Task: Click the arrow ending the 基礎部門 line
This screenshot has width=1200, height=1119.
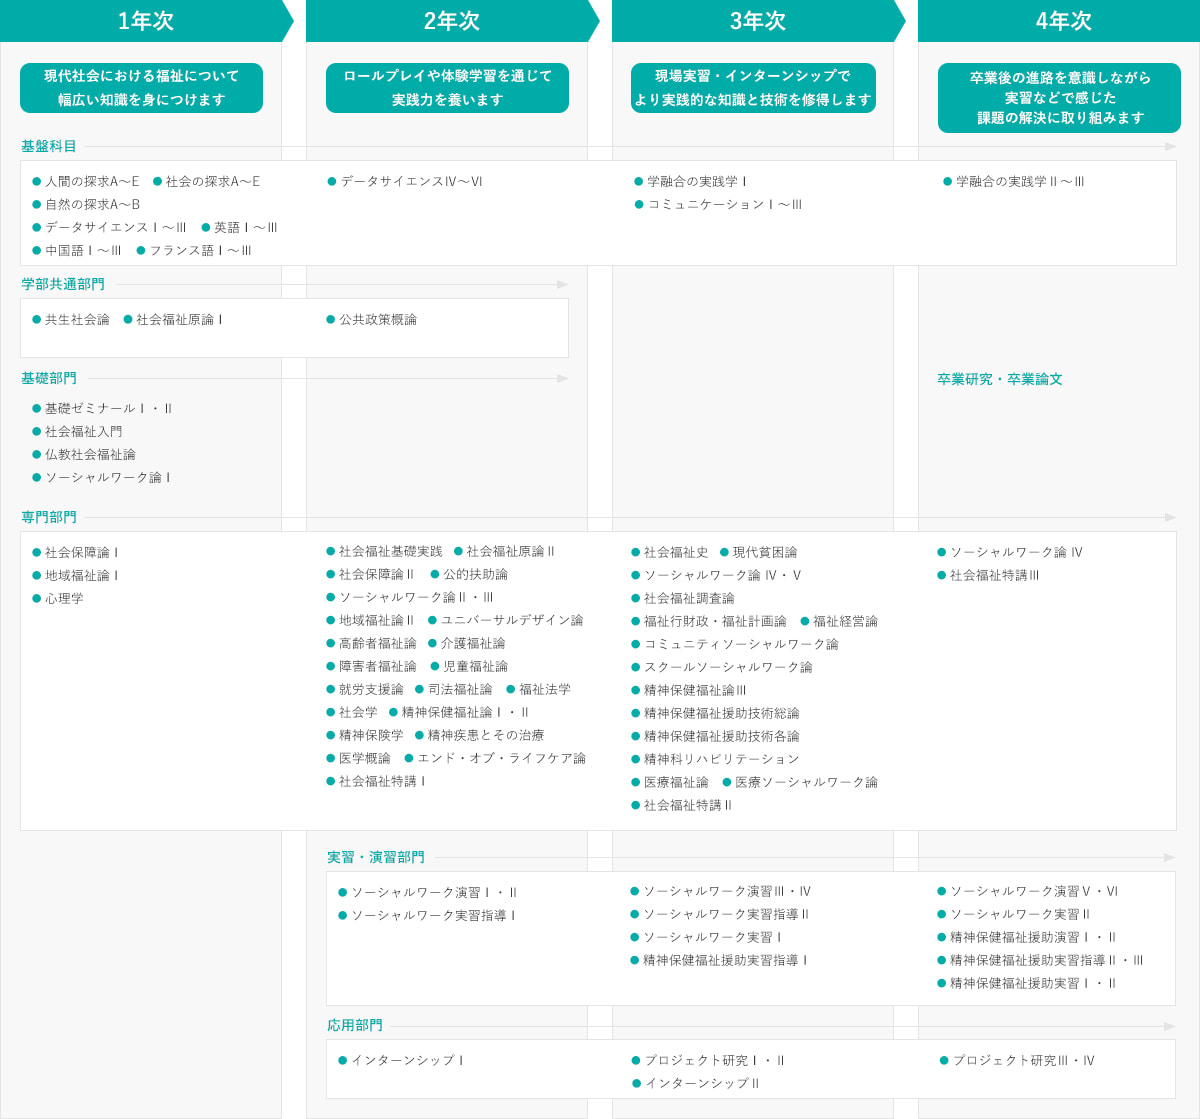Action: coord(563,379)
